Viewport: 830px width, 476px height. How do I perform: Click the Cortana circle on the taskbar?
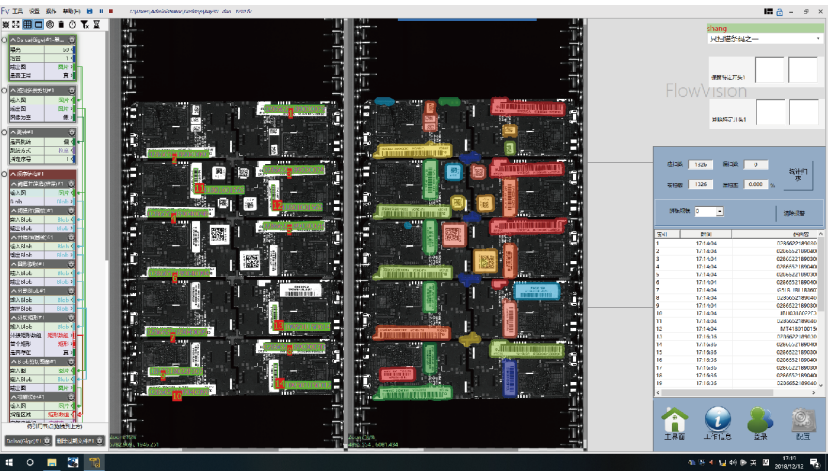coord(30,463)
